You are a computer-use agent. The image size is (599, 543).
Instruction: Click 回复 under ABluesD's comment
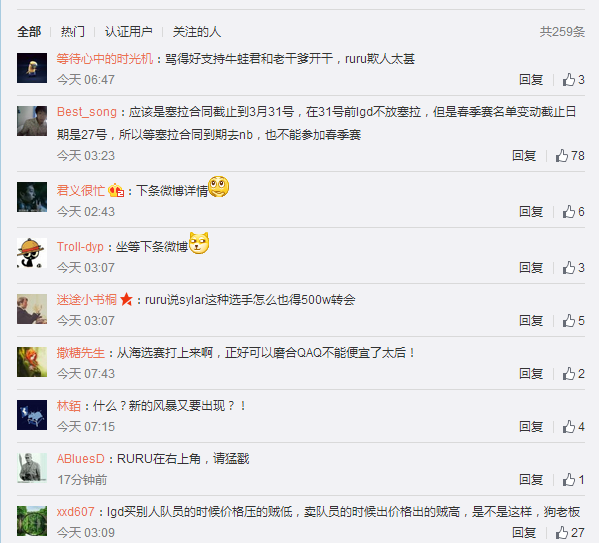tap(531, 479)
